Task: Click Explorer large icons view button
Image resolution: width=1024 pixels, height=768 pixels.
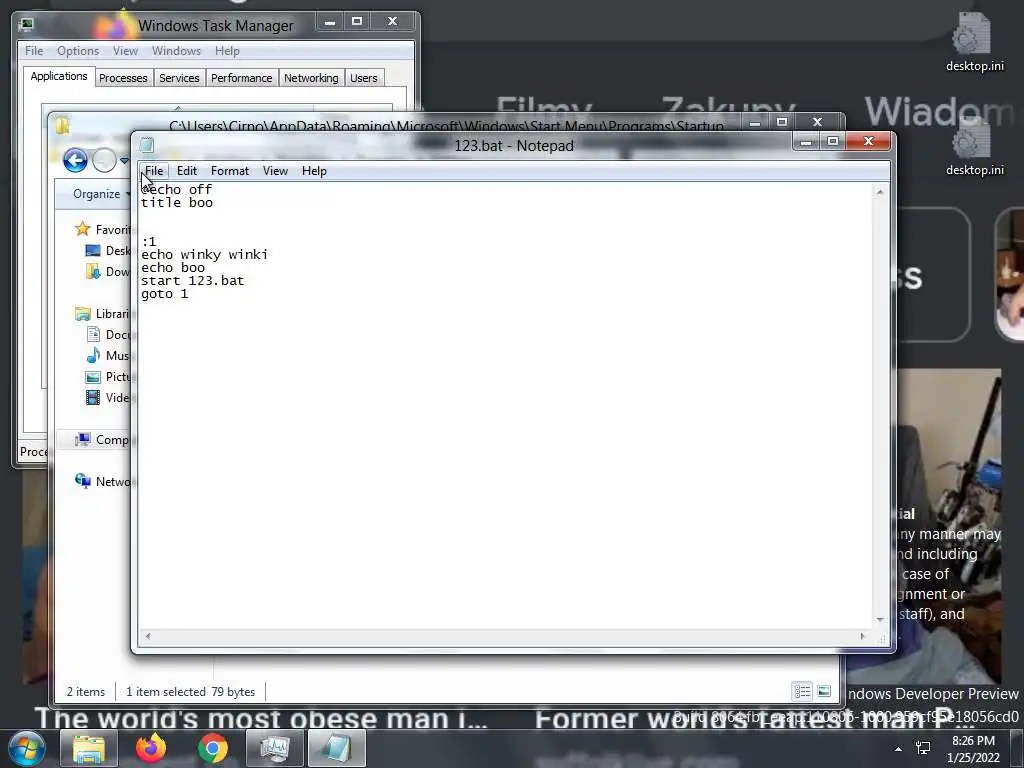Action: pyautogui.click(x=824, y=691)
